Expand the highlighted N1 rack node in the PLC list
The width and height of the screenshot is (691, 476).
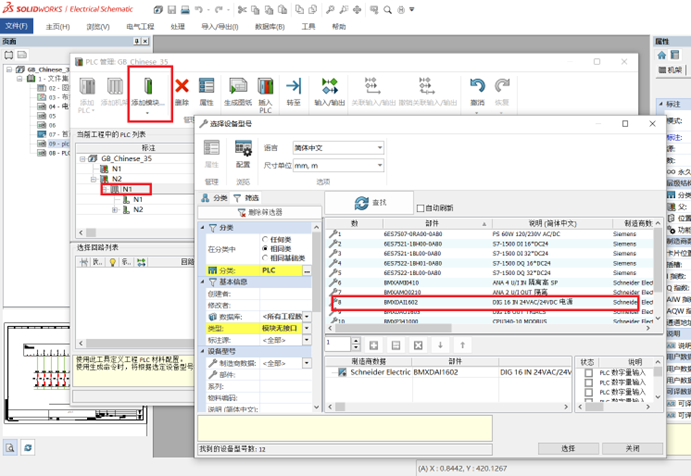point(106,189)
